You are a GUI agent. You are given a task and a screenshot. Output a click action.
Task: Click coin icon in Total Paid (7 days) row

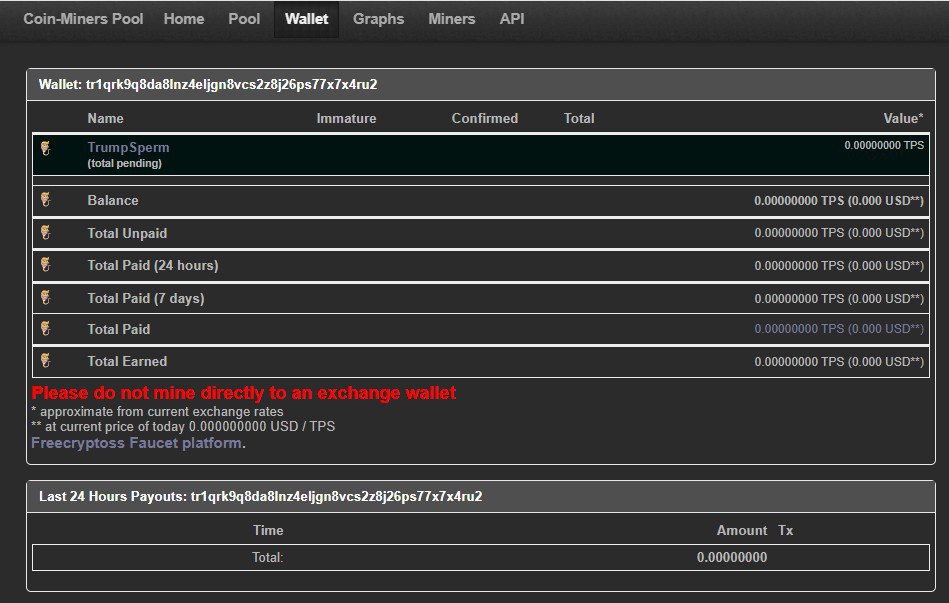coord(45,298)
